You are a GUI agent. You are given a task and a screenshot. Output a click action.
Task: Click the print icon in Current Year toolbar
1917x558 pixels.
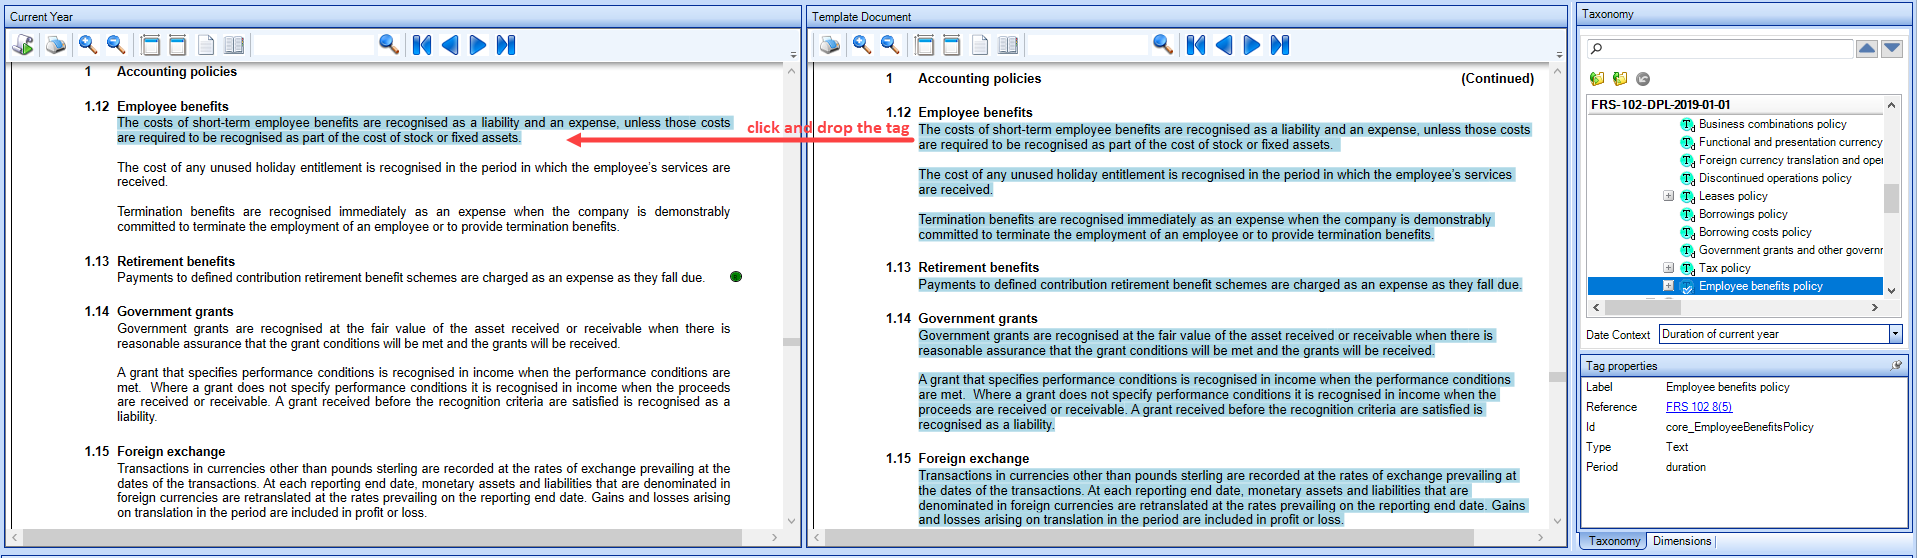(x=56, y=45)
